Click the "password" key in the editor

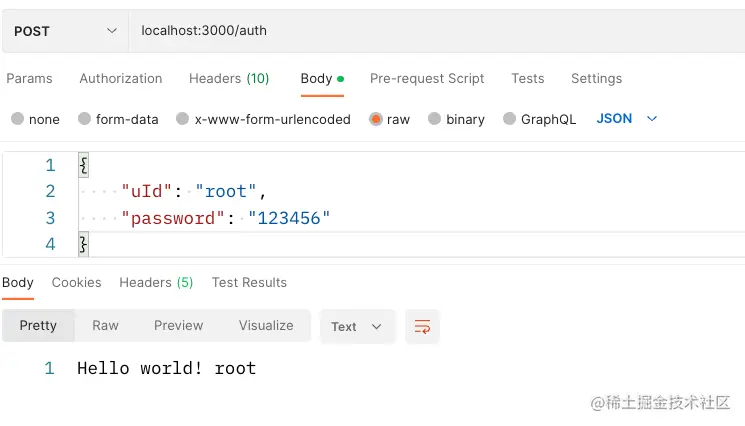pyautogui.click(x=172, y=218)
